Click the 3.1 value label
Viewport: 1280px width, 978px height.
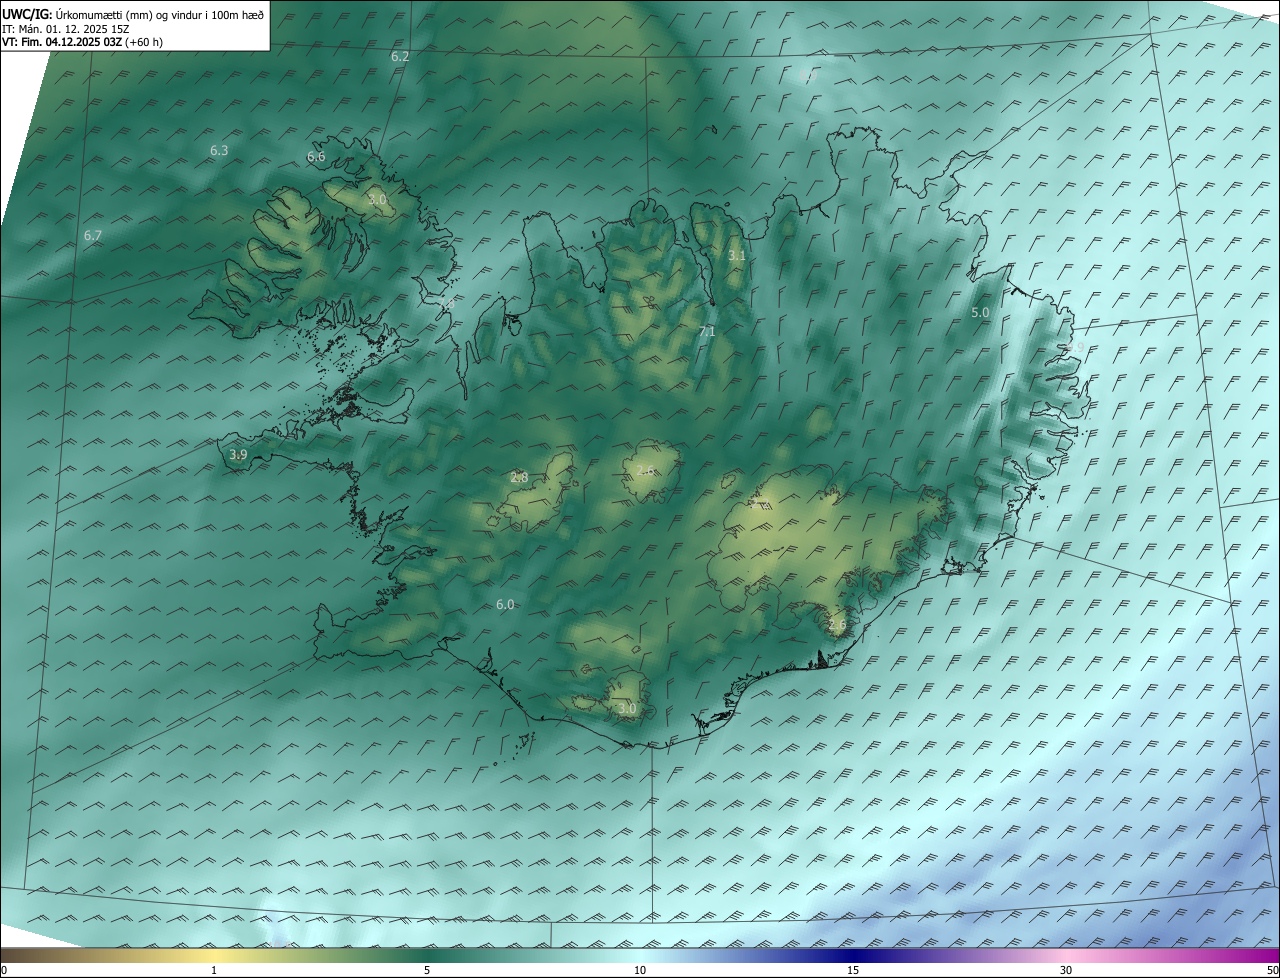[x=736, y=256]
